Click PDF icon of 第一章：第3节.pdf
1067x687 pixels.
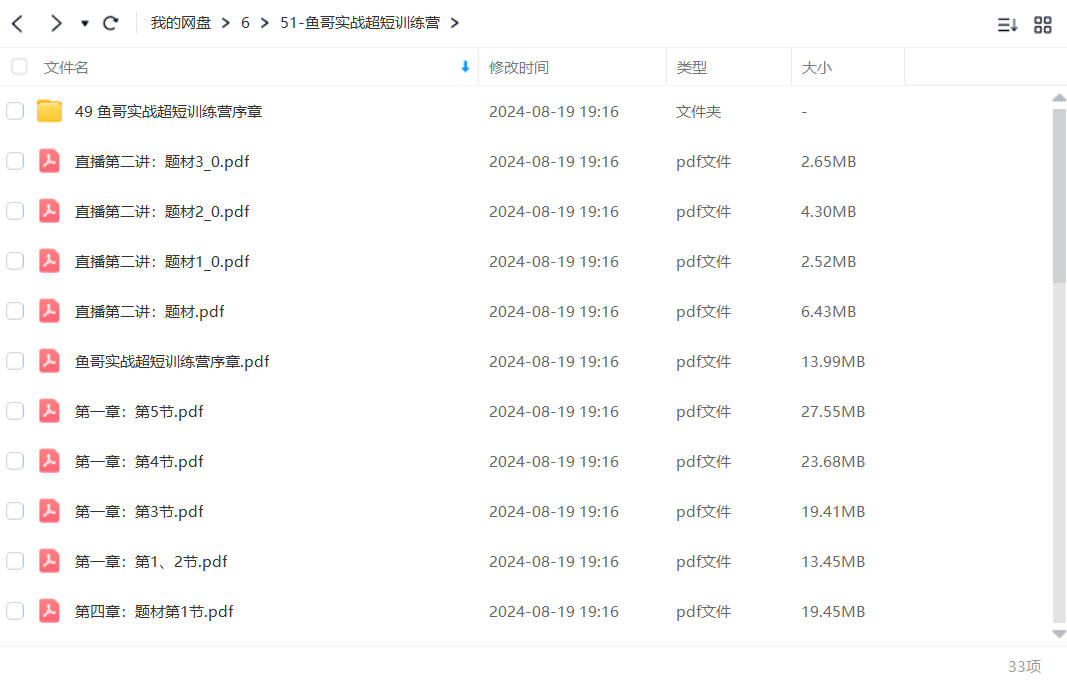coord(49,511)
